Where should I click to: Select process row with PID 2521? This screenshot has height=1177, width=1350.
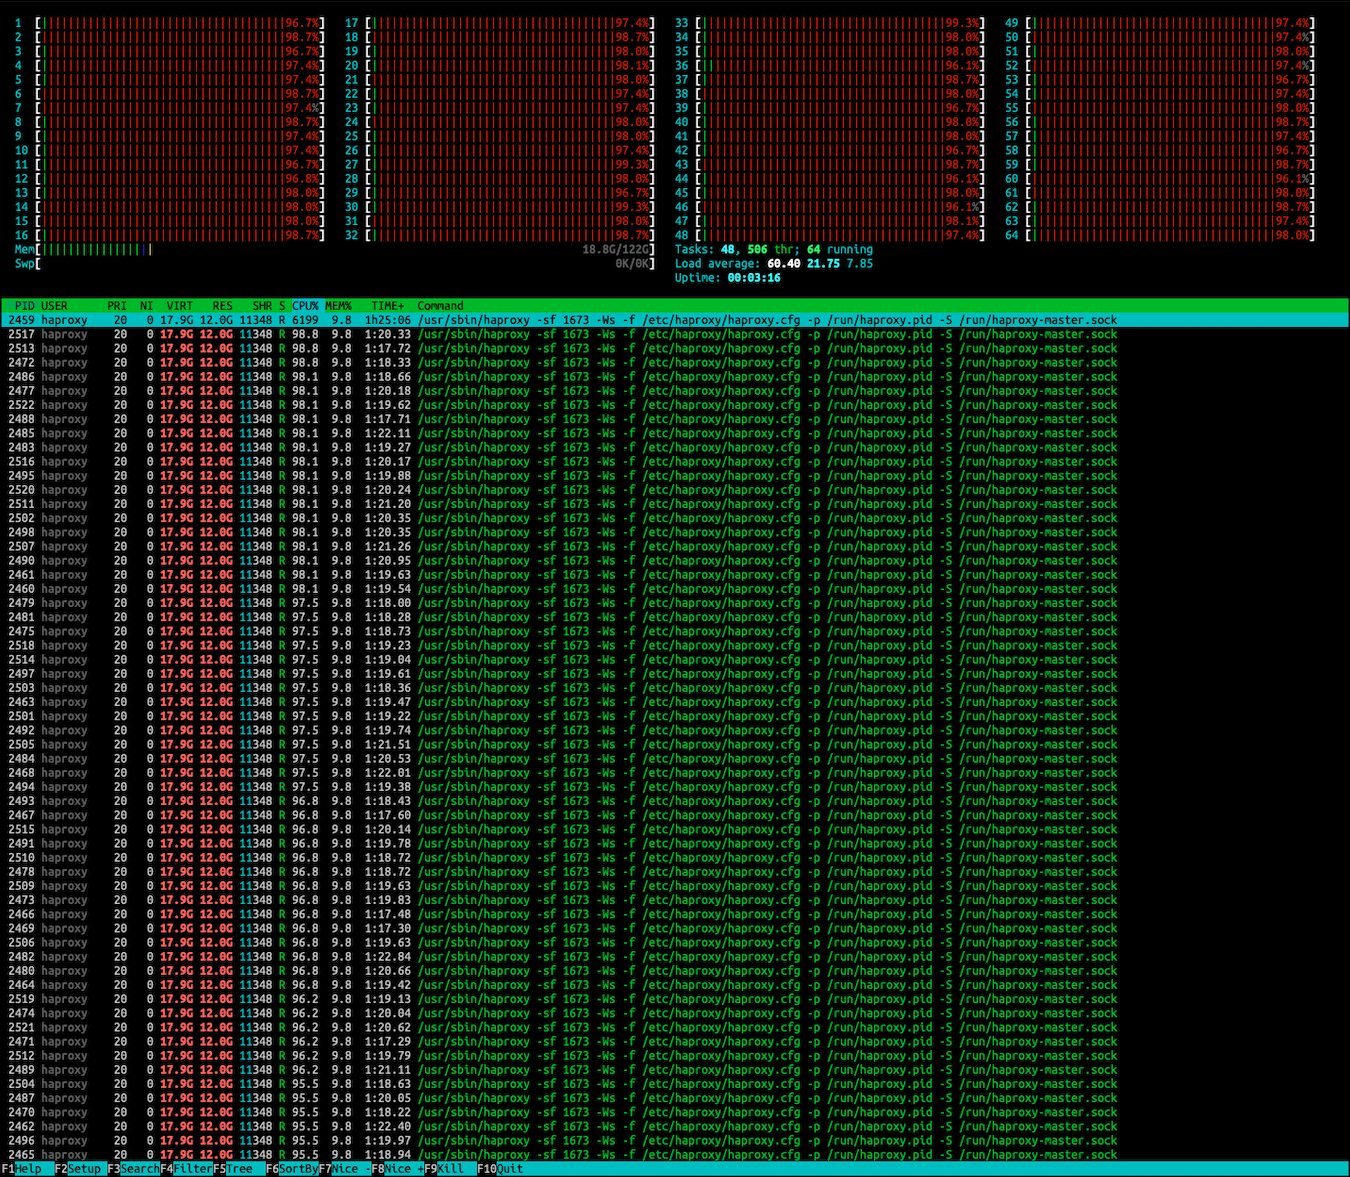coord(674,1027)
